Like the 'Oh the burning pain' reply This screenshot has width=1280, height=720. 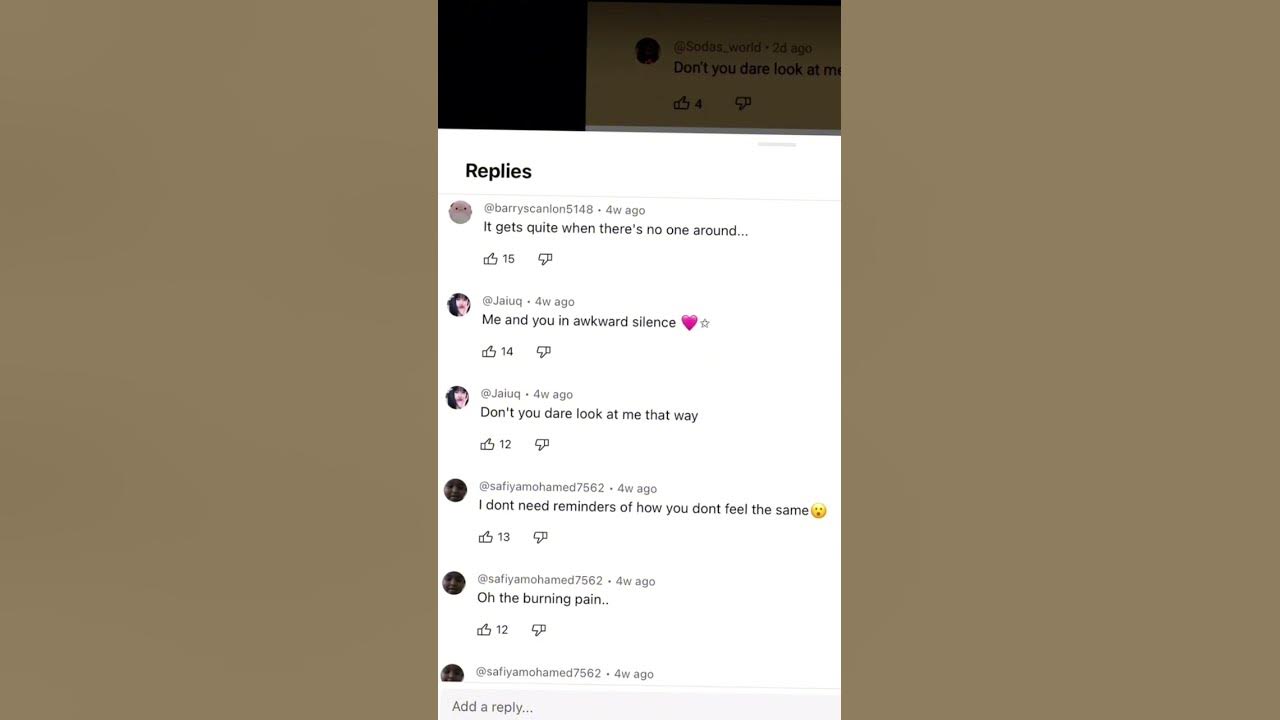[484, 630]
